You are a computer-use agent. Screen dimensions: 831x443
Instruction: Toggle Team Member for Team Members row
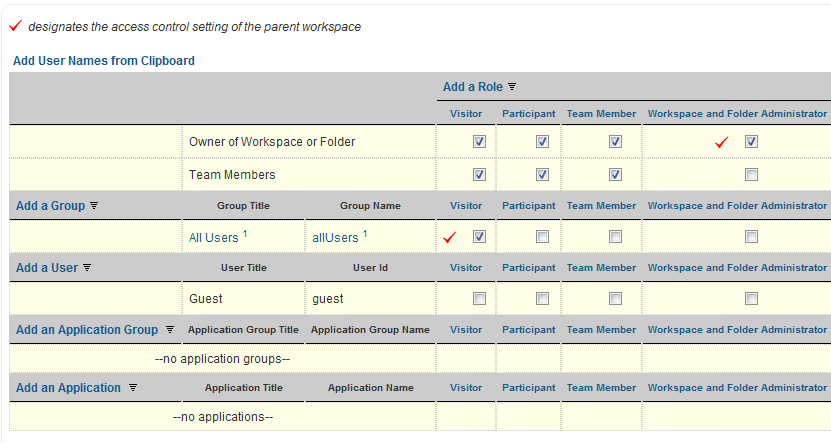point(615,175)
